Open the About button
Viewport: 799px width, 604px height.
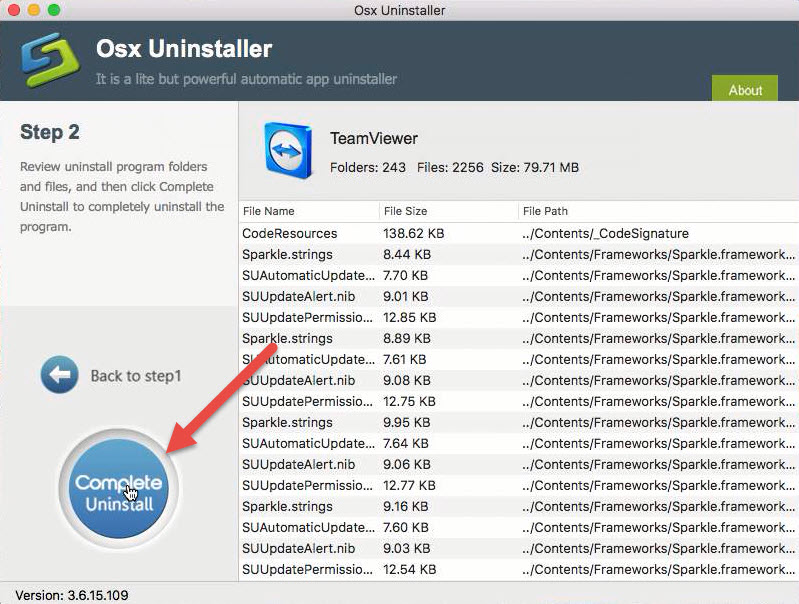click(x=744, y=89)
